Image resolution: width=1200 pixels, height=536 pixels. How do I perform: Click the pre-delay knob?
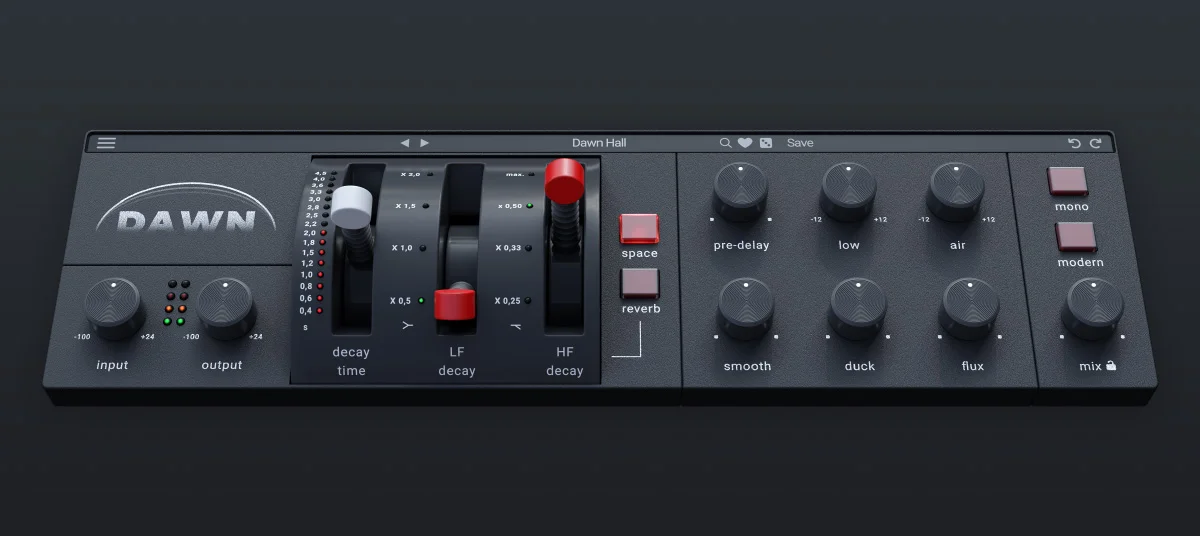741,191
